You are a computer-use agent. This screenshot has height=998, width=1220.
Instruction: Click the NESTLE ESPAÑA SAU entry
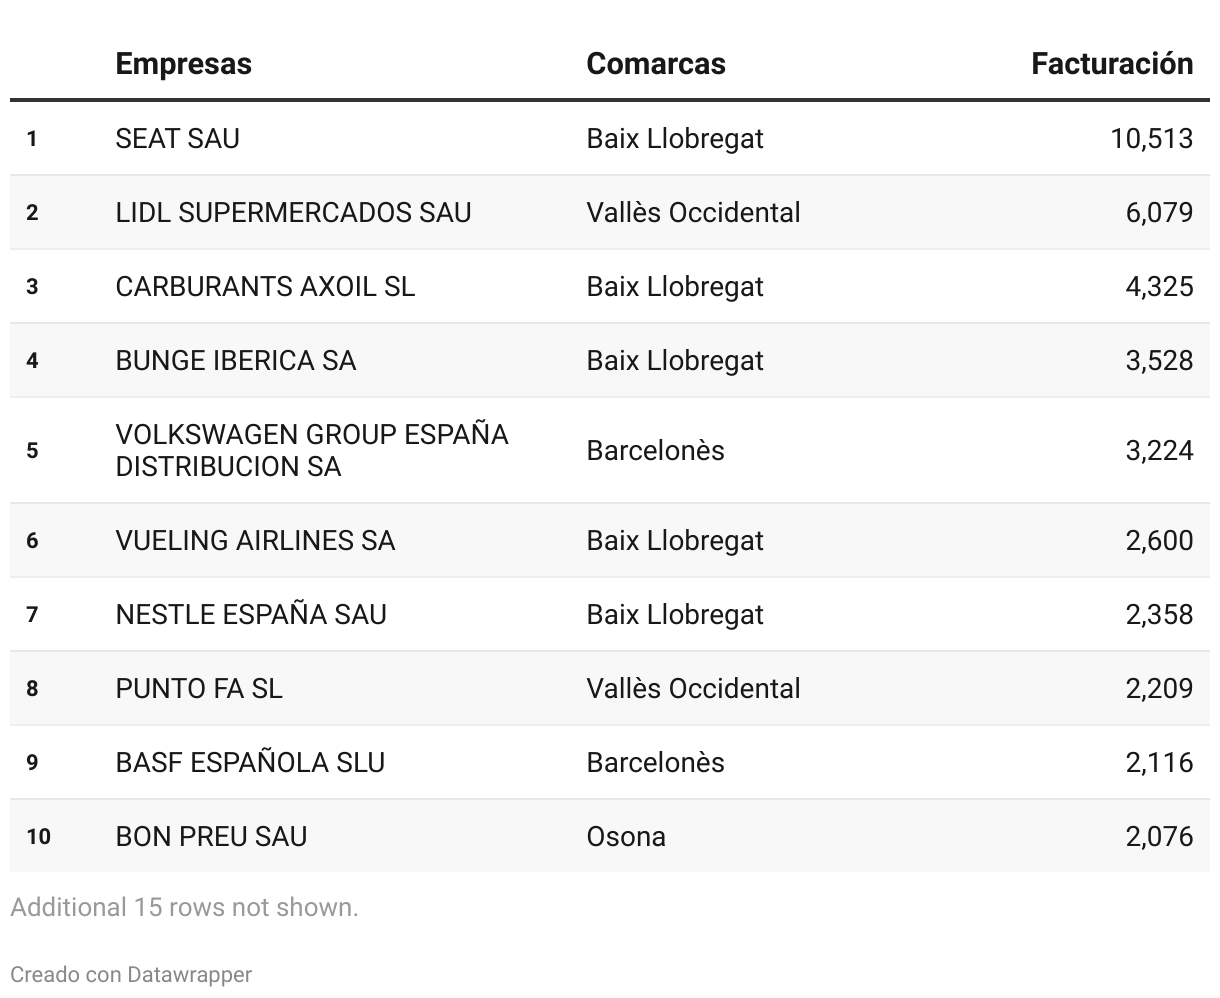point(250,614)
